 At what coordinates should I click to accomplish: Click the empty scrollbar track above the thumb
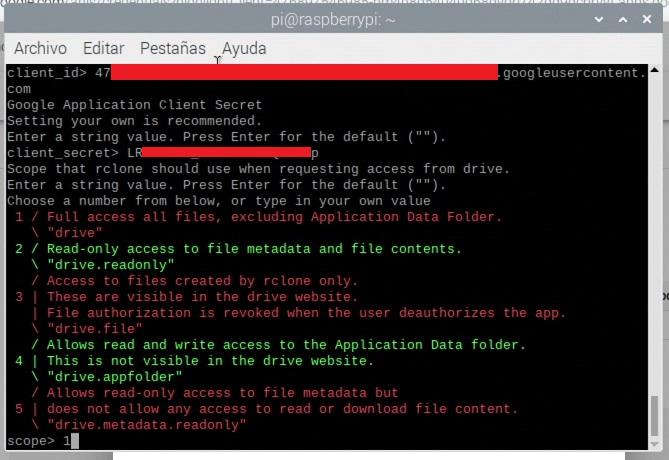(x=654, y=235)
